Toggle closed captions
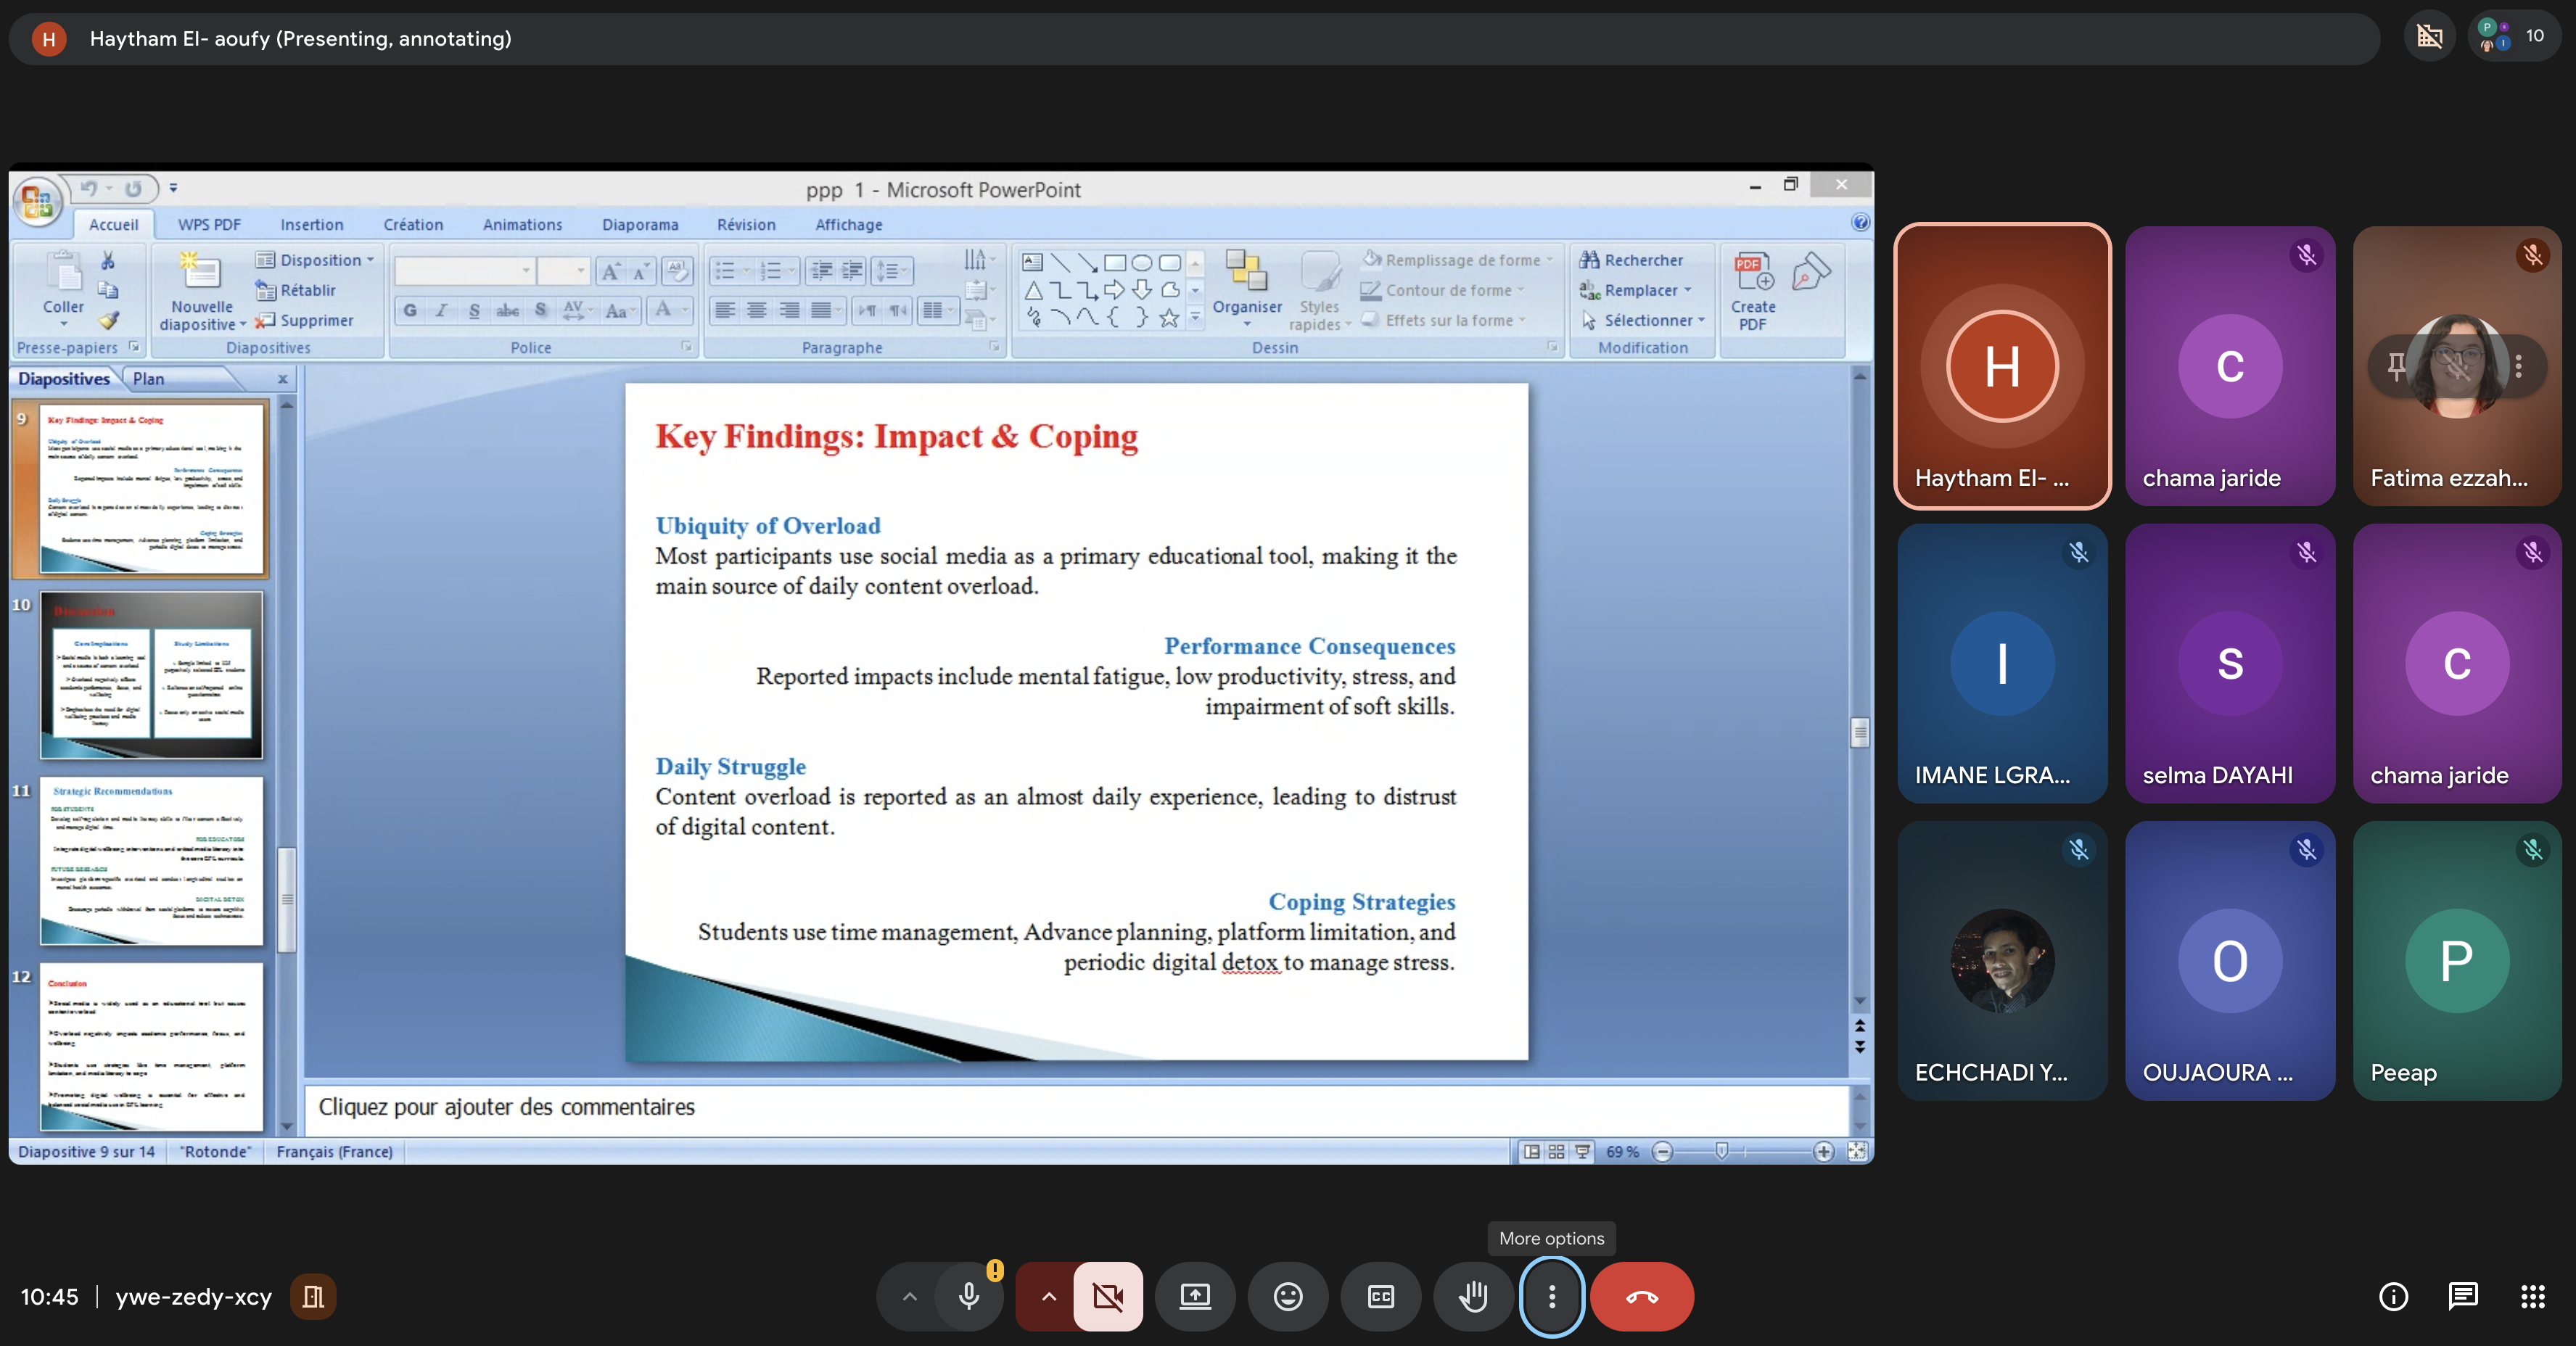The width and height of the screenshot is (2576, 1346). pos(1381,1297)
